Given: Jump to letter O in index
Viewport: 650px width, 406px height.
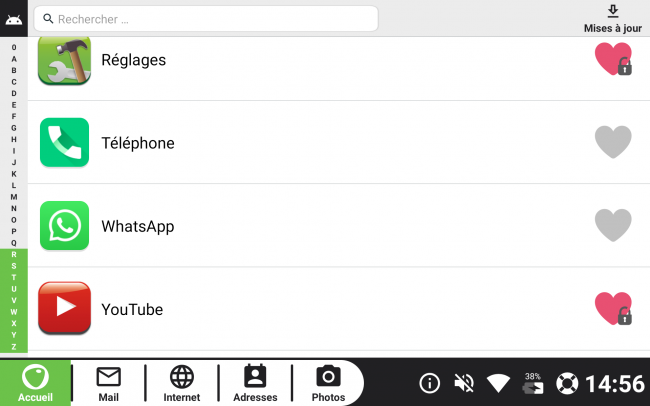Looking at the screenshot, I should (14, 220).
